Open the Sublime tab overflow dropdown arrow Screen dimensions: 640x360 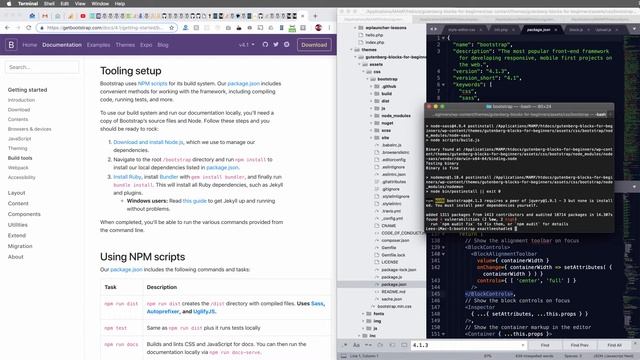[x=634, y=29]
